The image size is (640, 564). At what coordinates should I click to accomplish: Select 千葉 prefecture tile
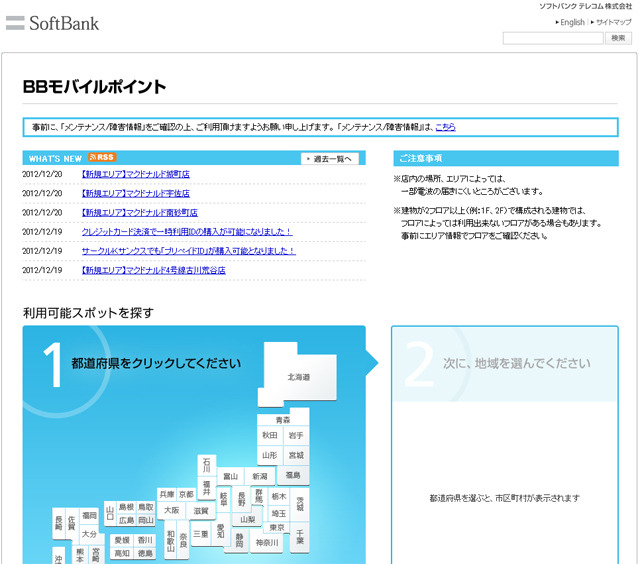coord(300,537)
